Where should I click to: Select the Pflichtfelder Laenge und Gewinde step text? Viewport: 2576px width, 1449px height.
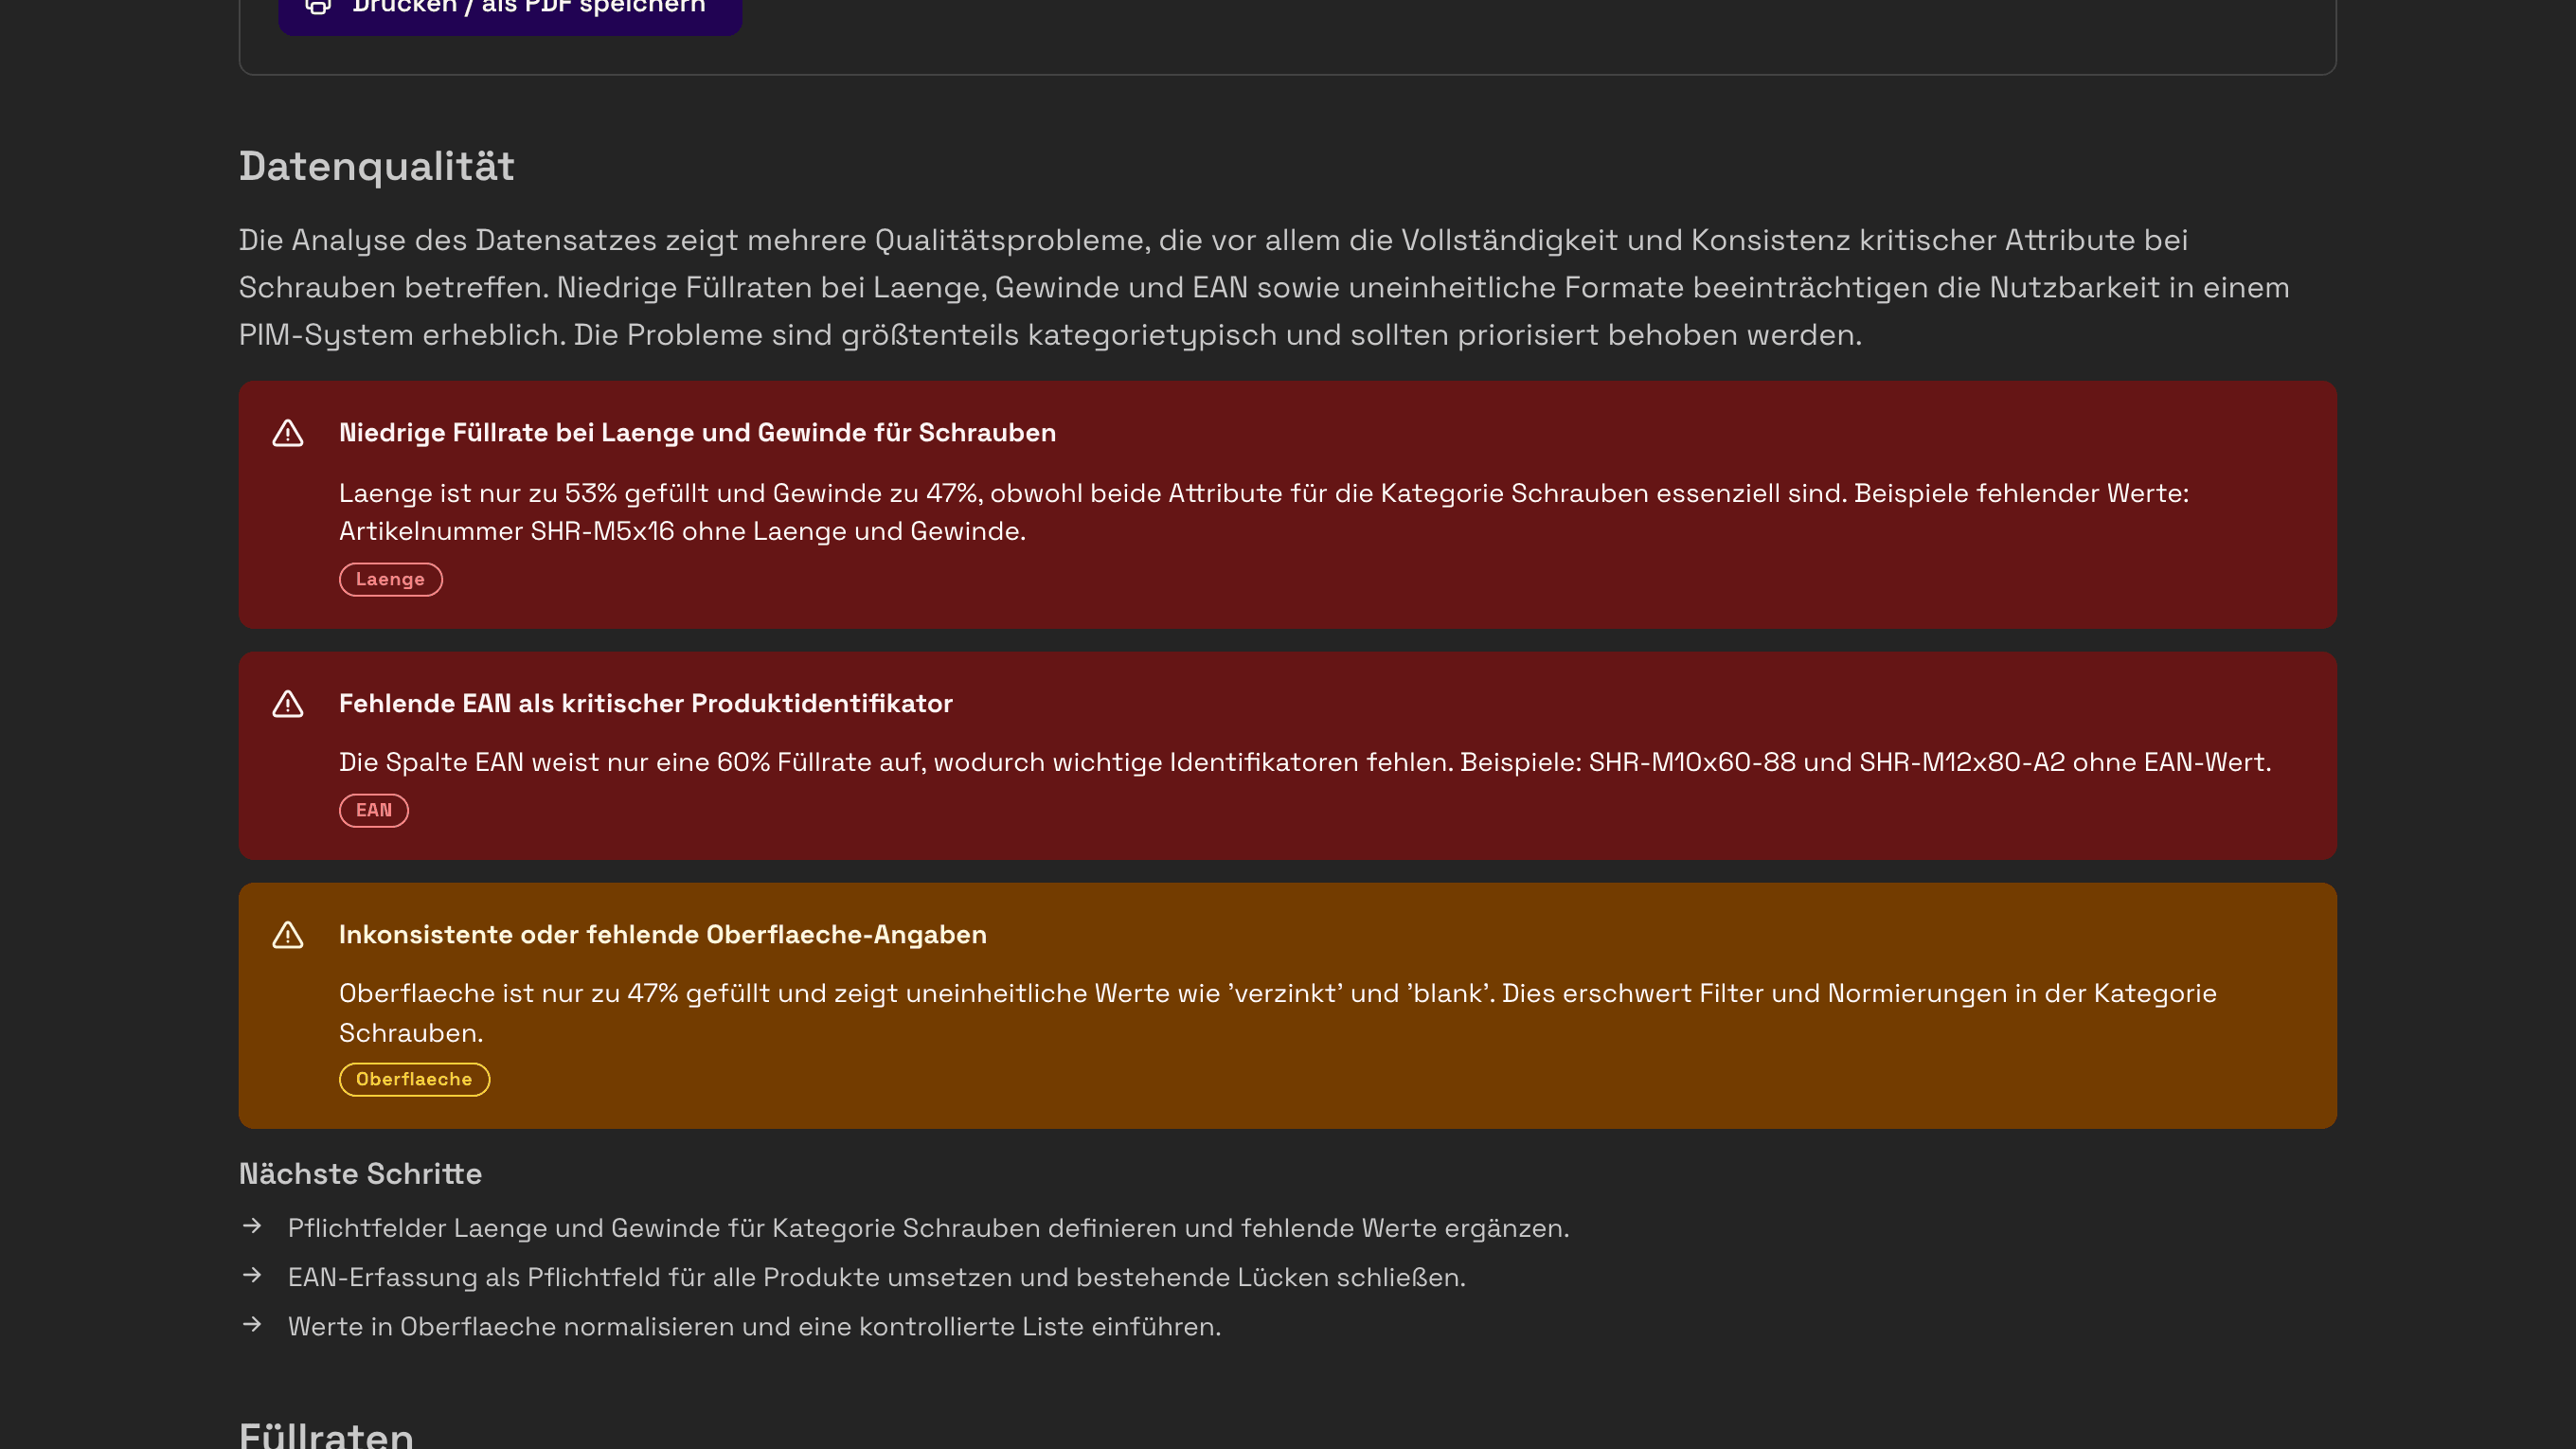(929, 1228)
